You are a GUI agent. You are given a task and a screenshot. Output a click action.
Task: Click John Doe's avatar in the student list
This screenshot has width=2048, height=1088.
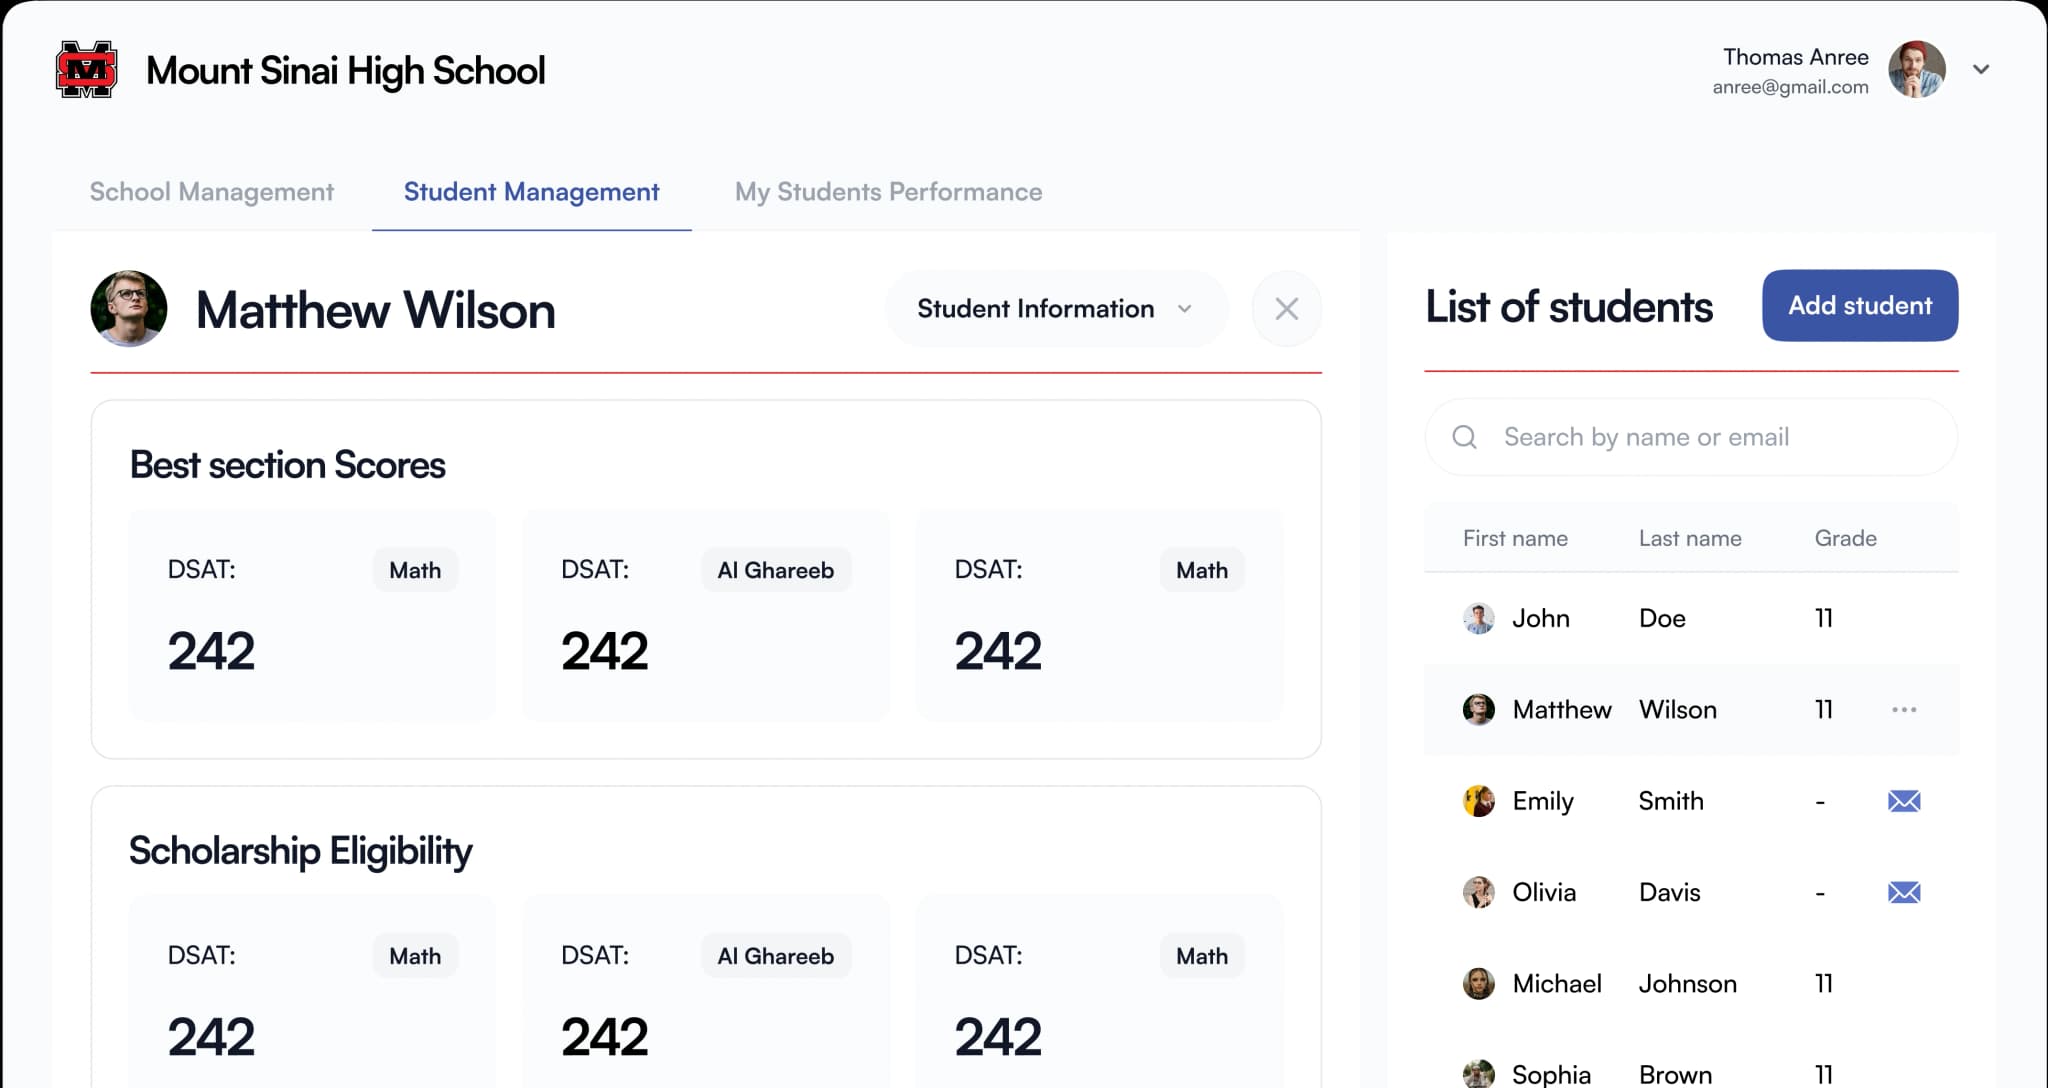[1478, 618]
